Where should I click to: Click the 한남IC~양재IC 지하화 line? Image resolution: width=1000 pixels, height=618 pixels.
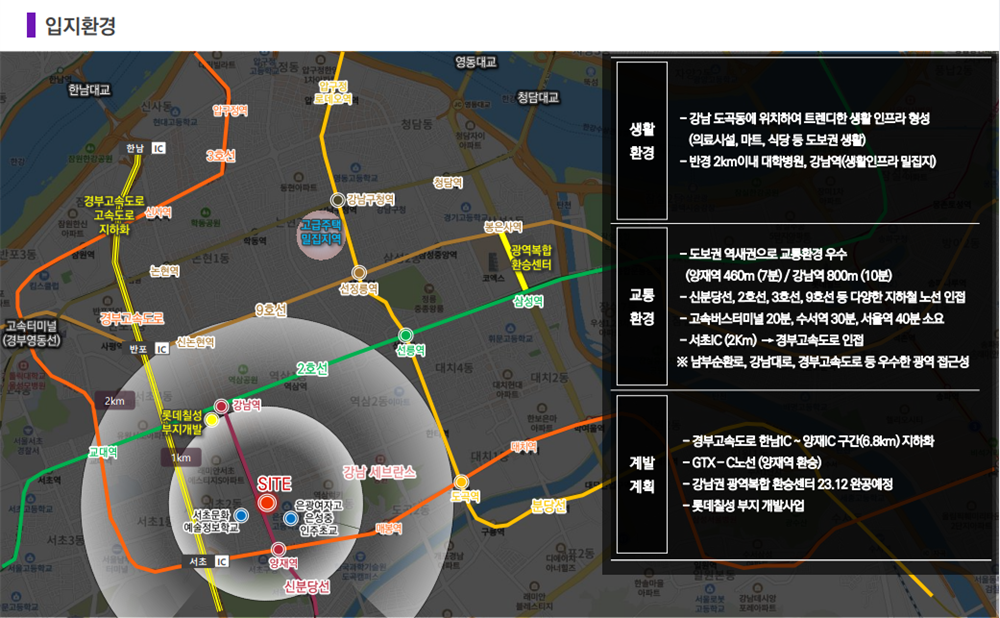pyautogui.click(x=808, y=441)
